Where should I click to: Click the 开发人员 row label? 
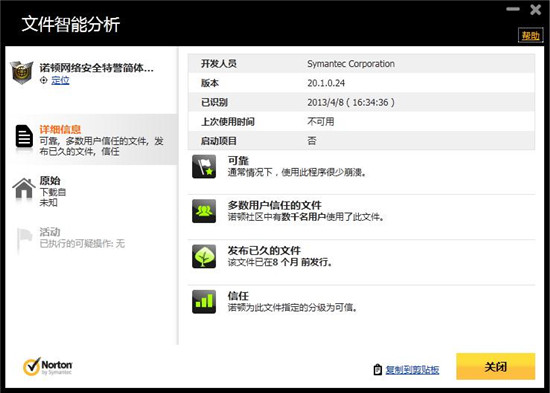pos(219,64)
